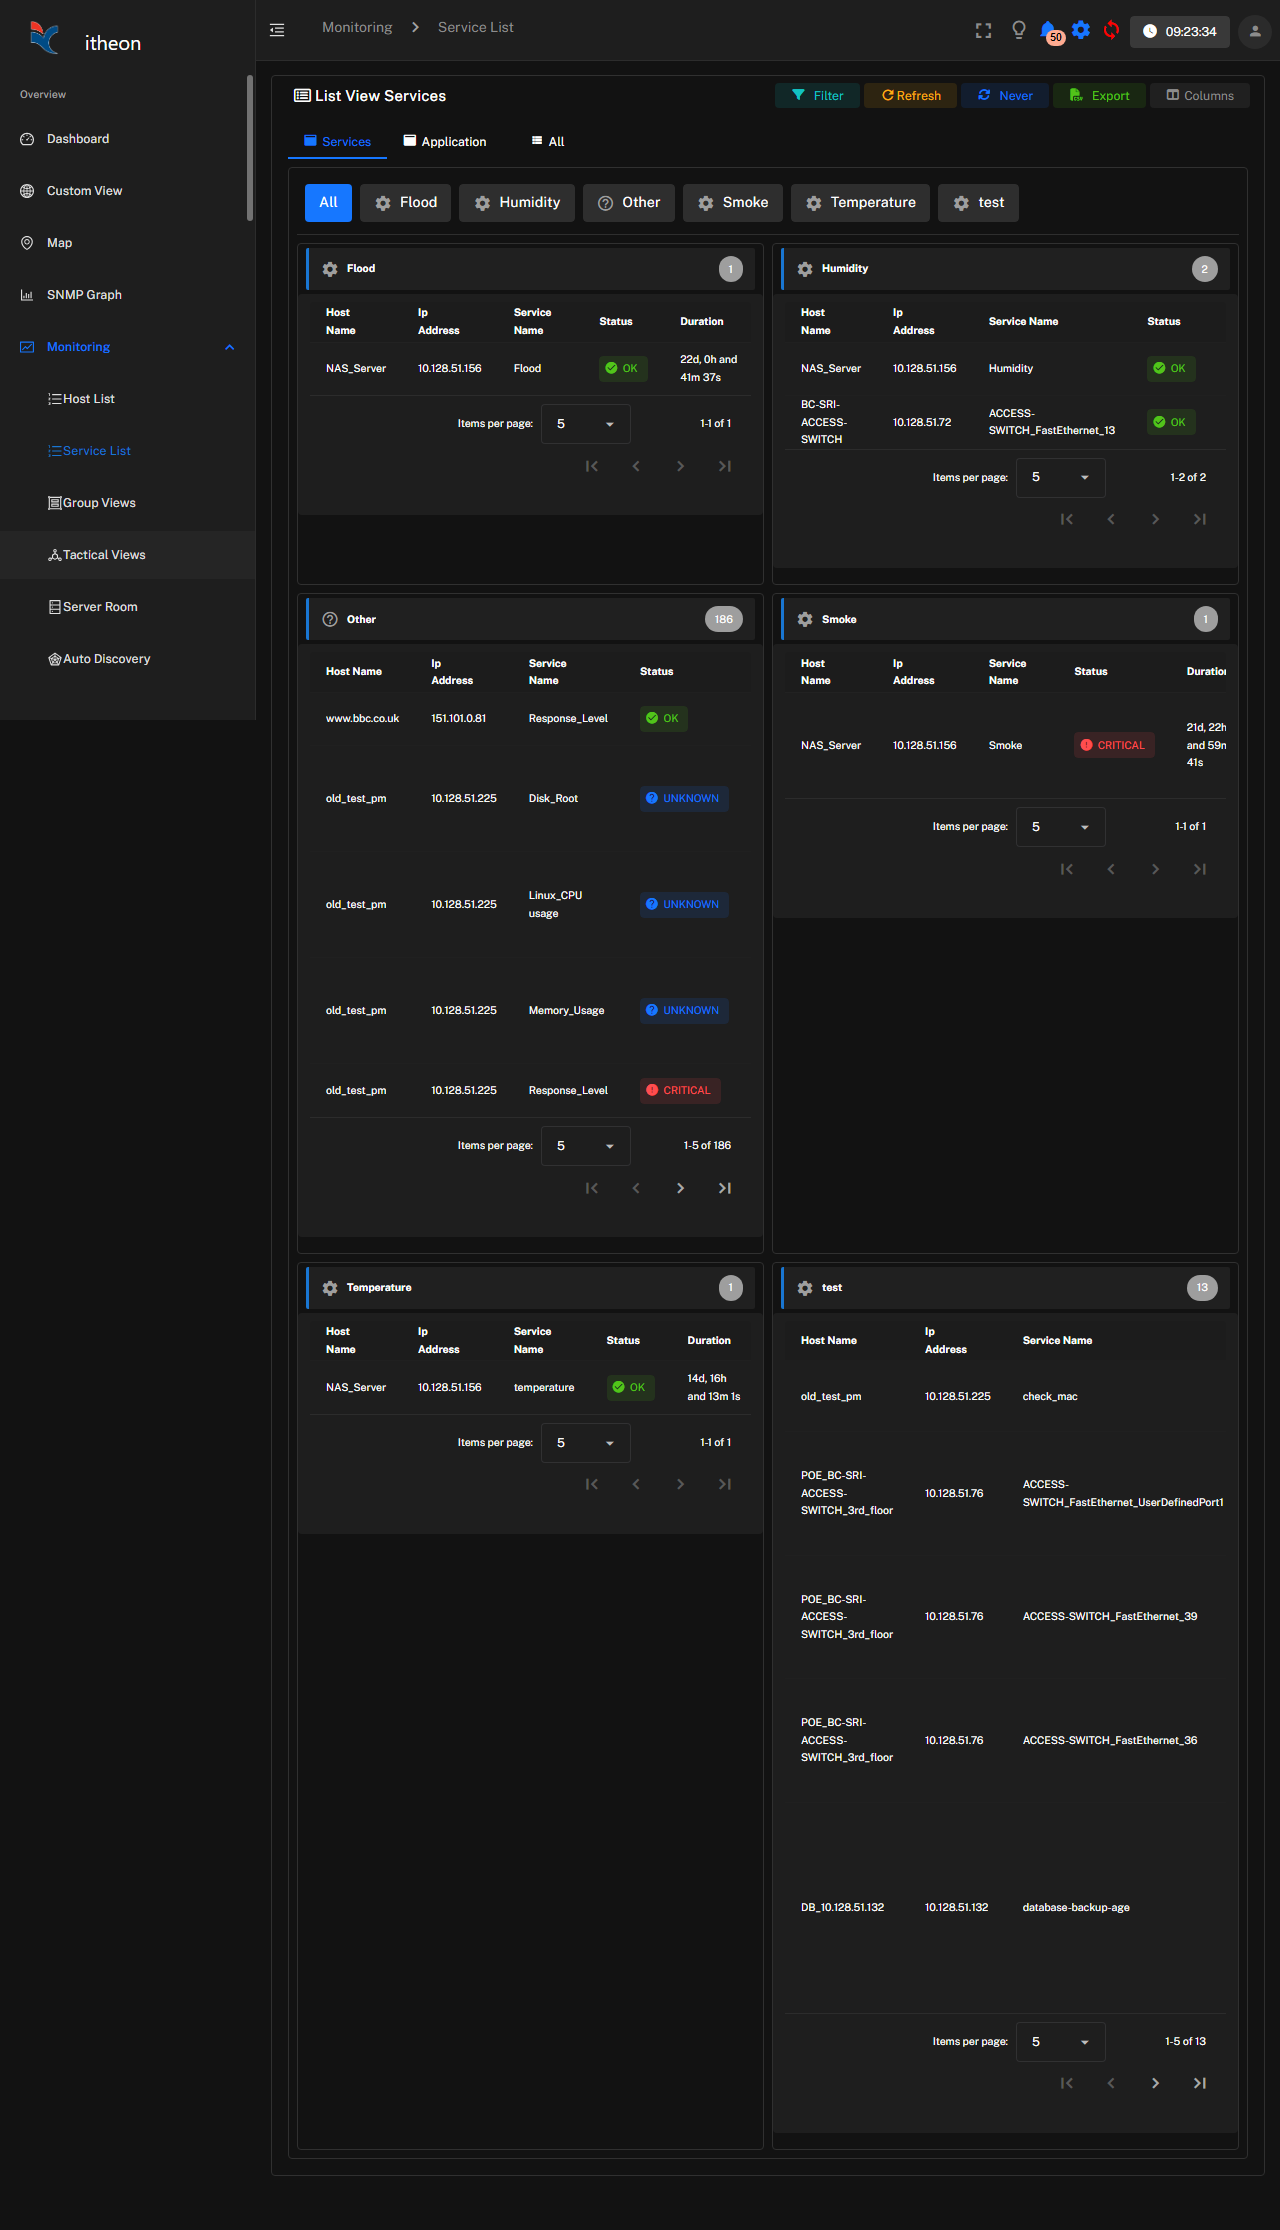
Task: Click the Export button
Action: click(x=1099, y=96)
